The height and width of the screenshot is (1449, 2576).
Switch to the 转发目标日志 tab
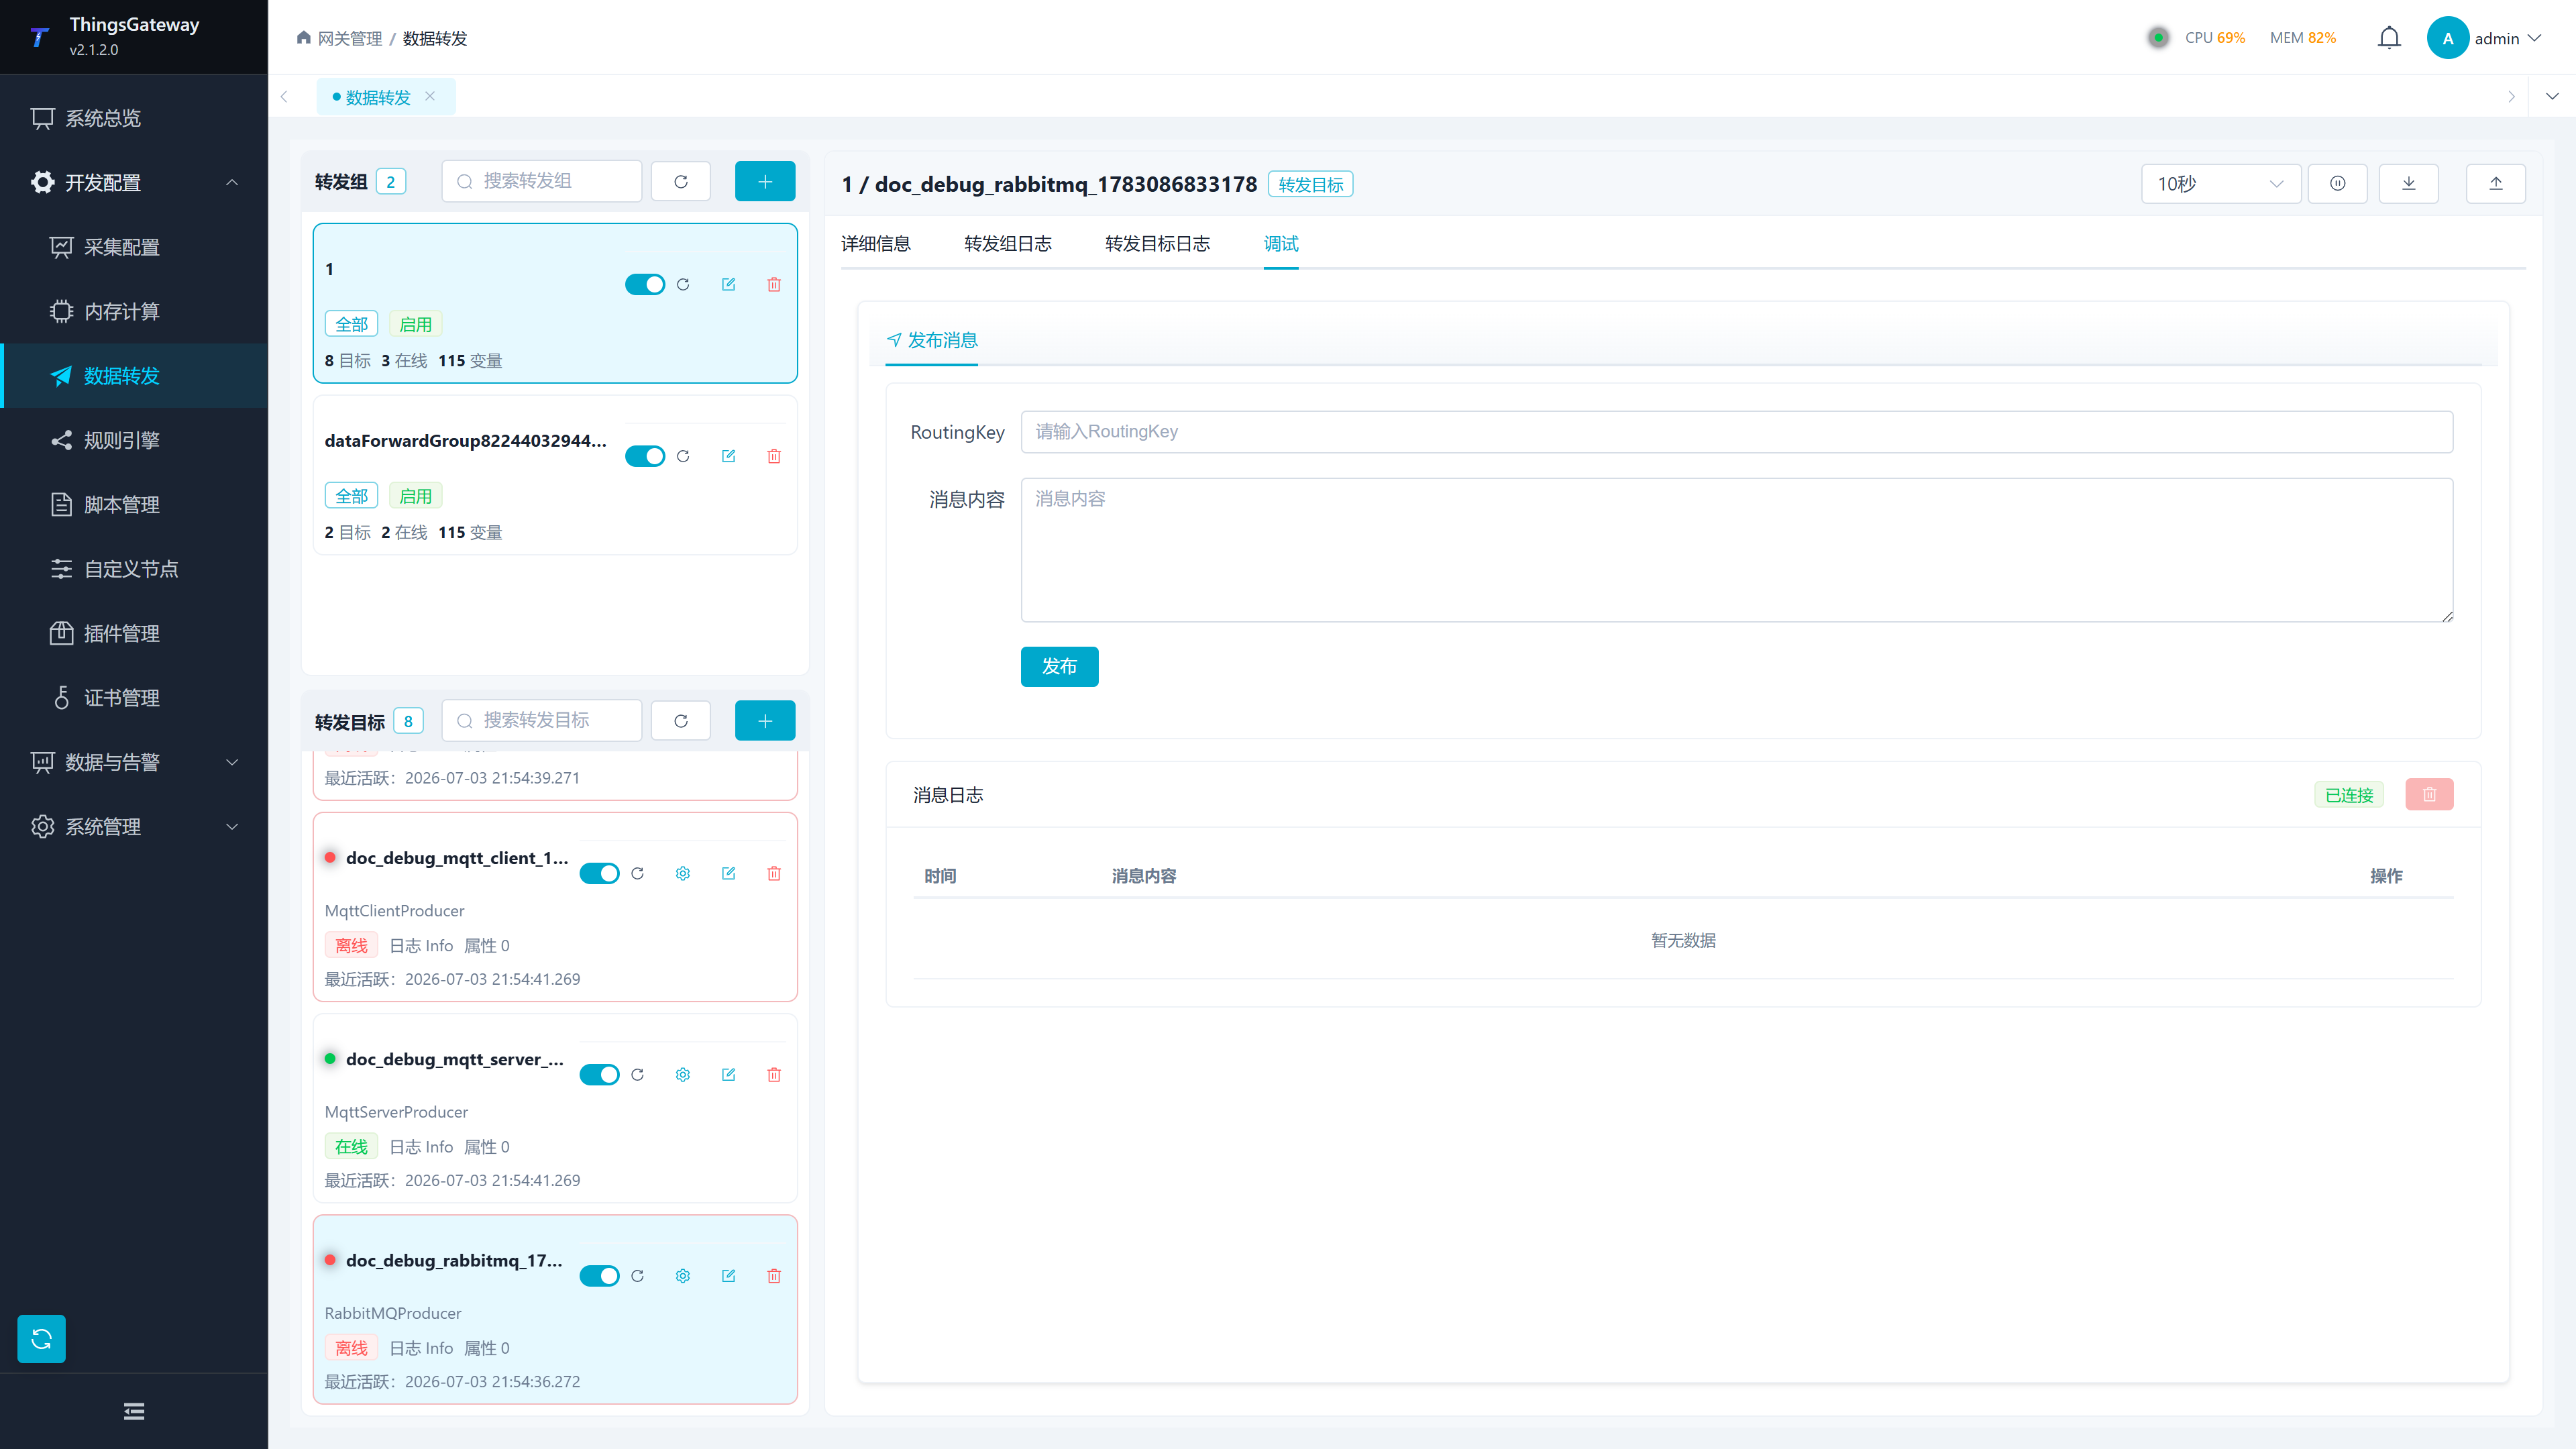[1158, 244]
